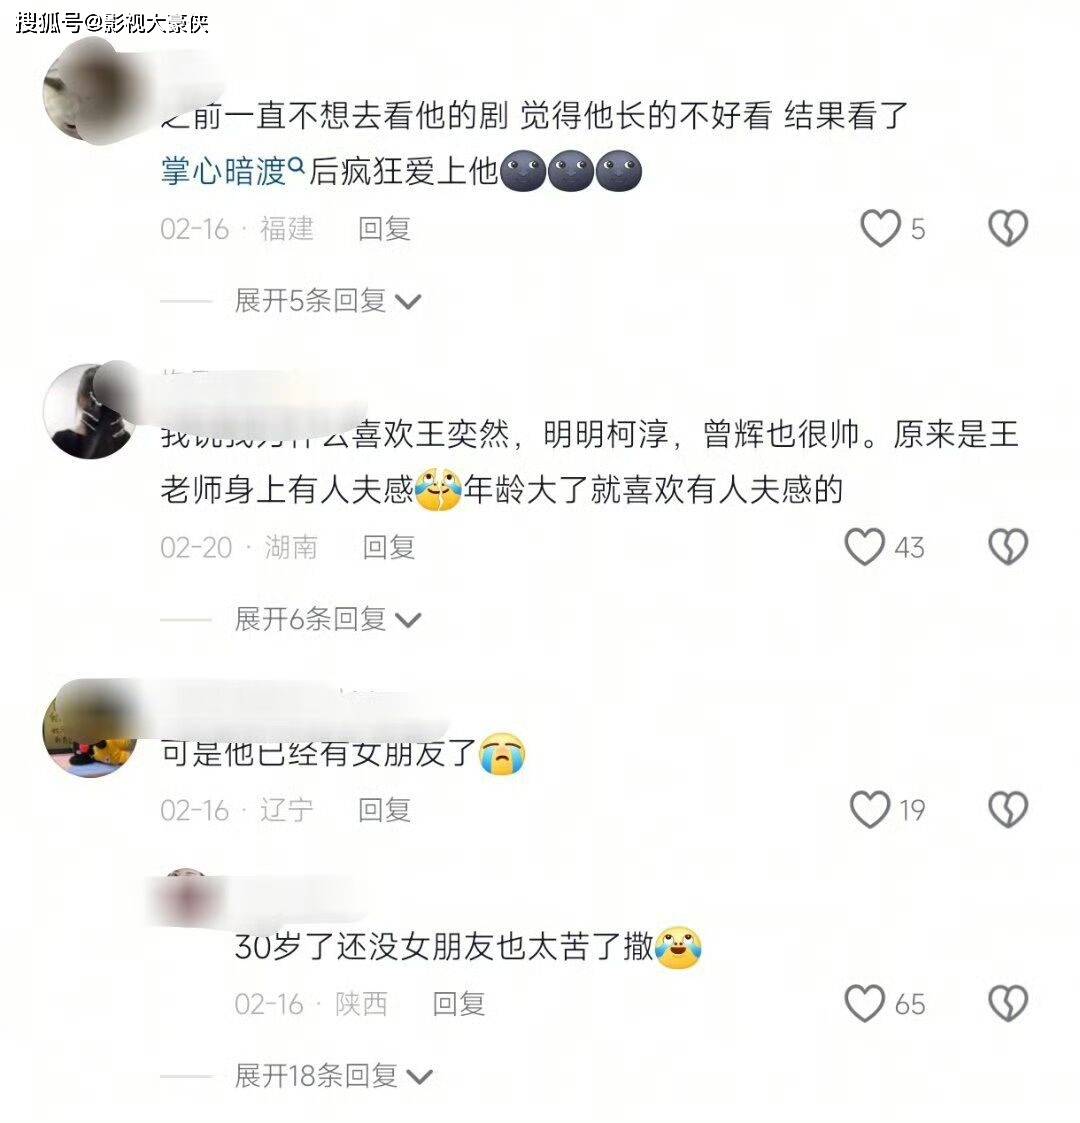
Task: Like the Liaoning comment with 19 likes
Action: click(869, 810)
